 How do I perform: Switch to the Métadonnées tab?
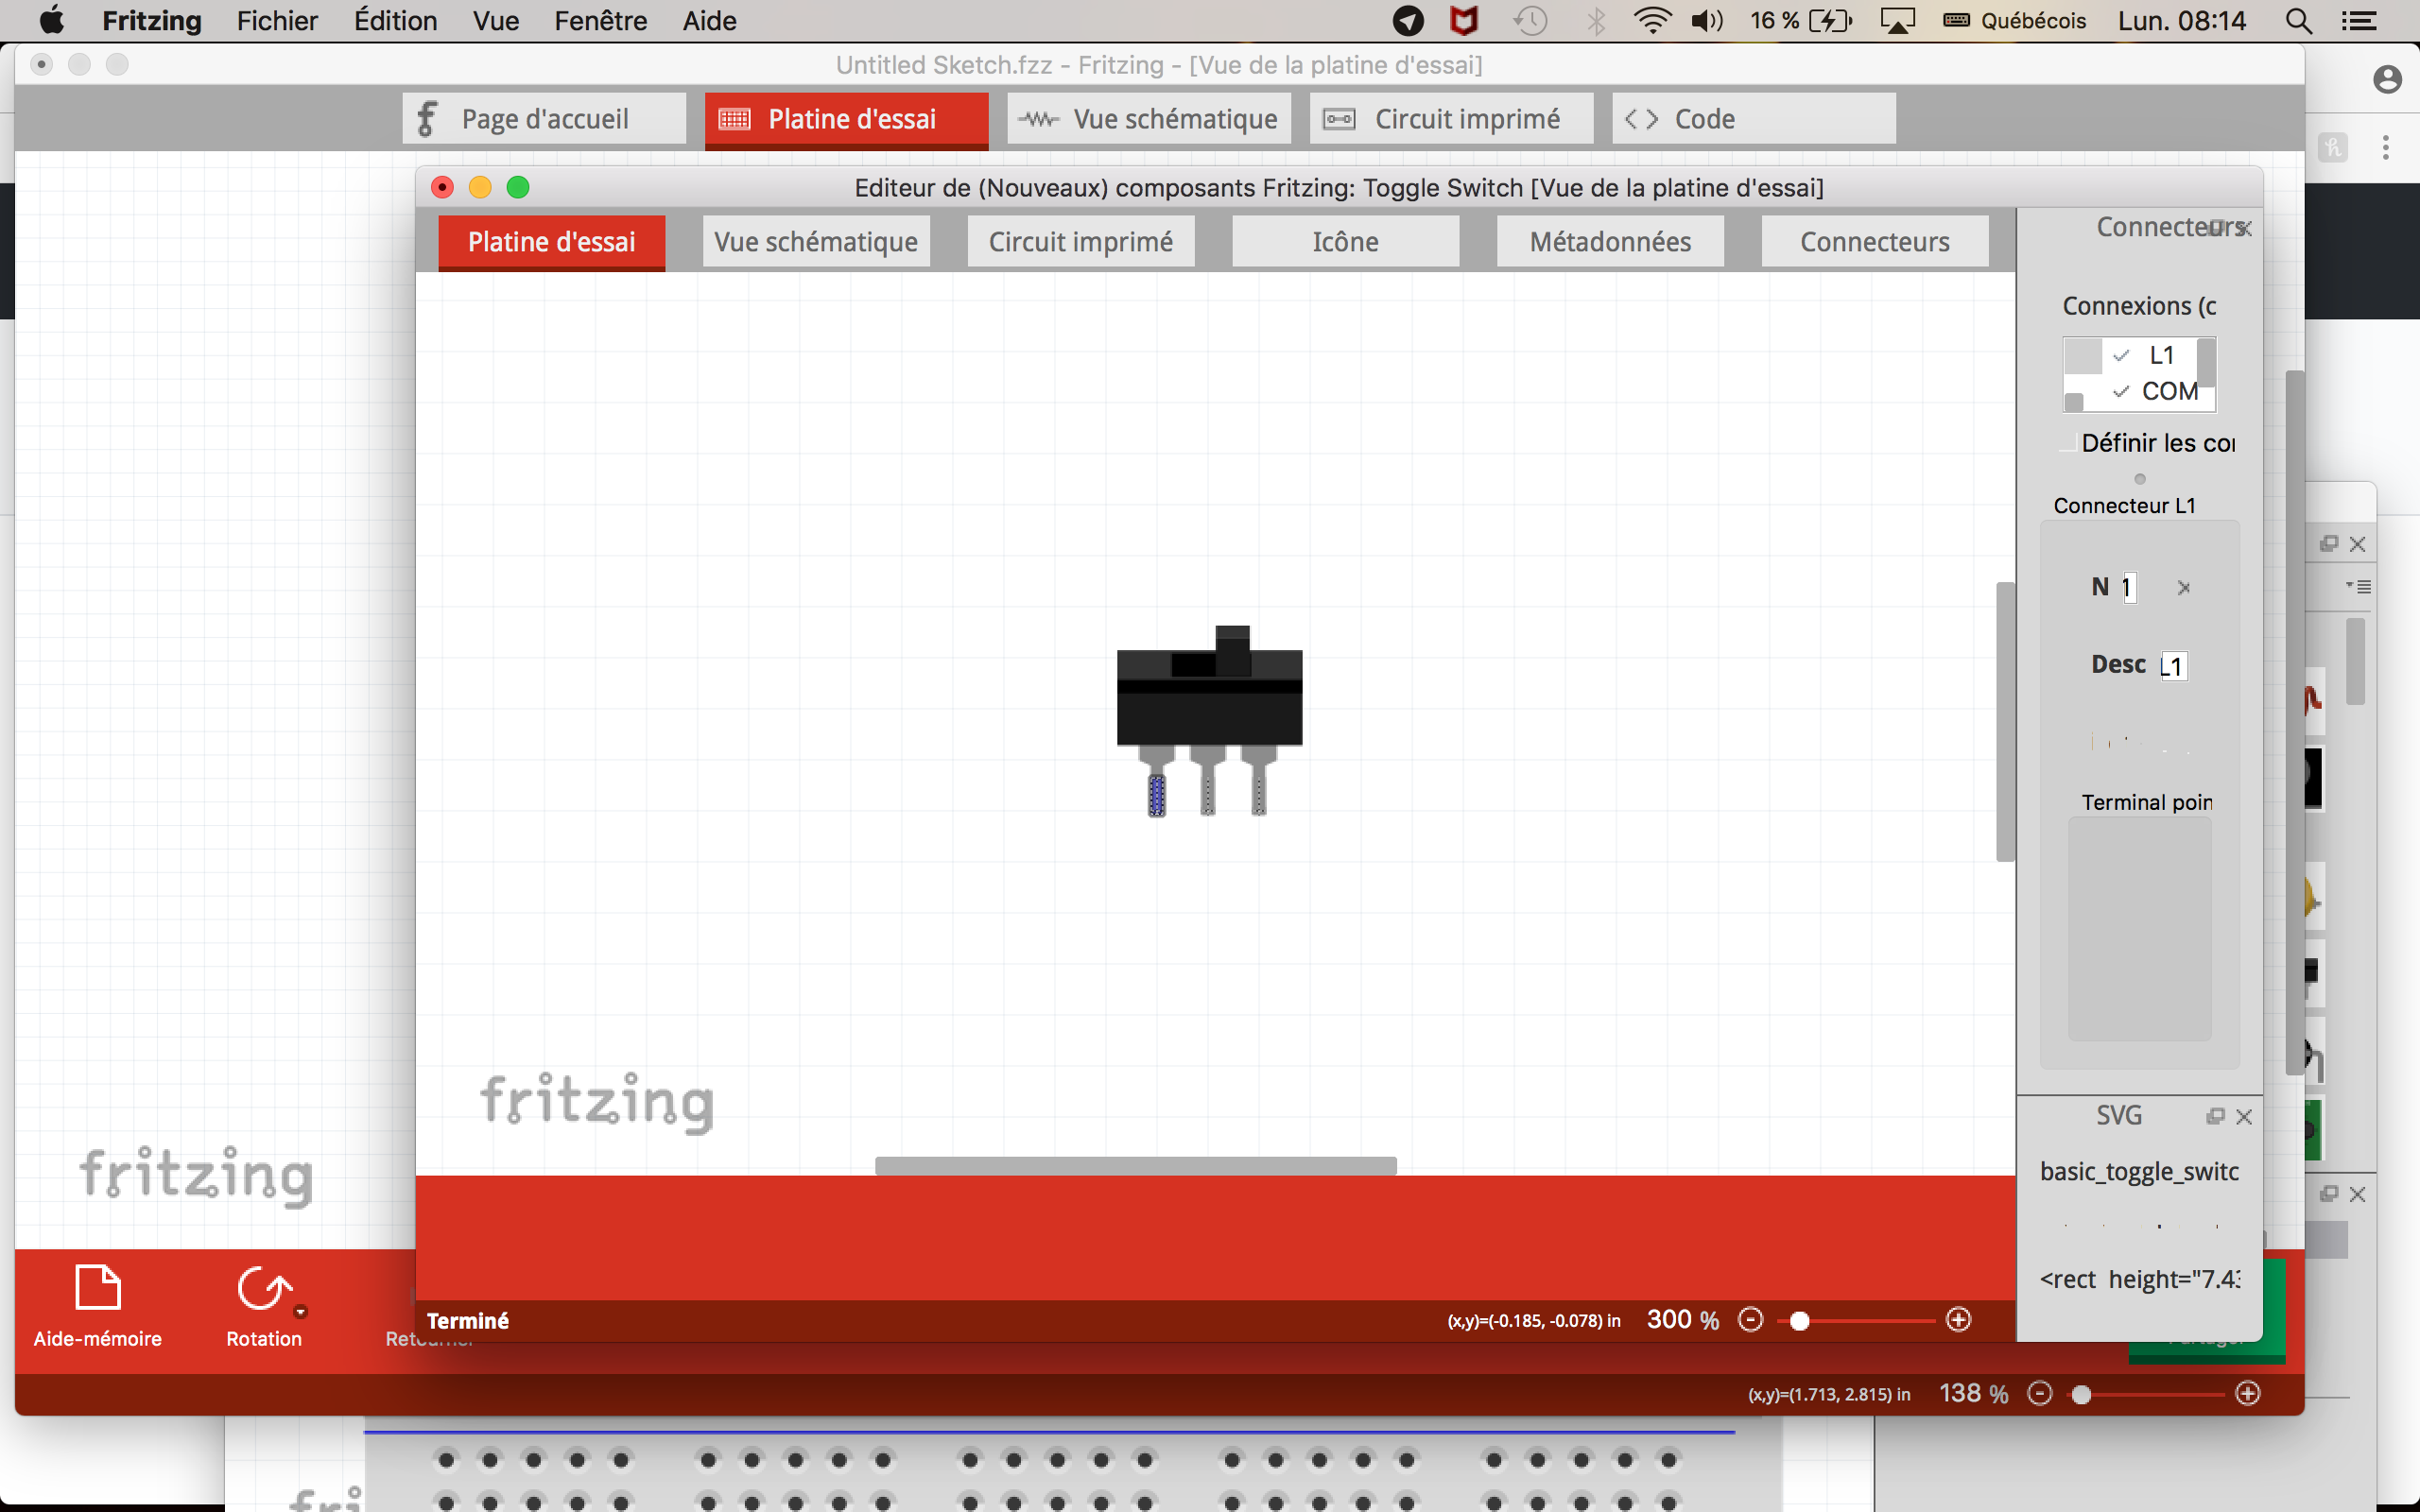1609,242
